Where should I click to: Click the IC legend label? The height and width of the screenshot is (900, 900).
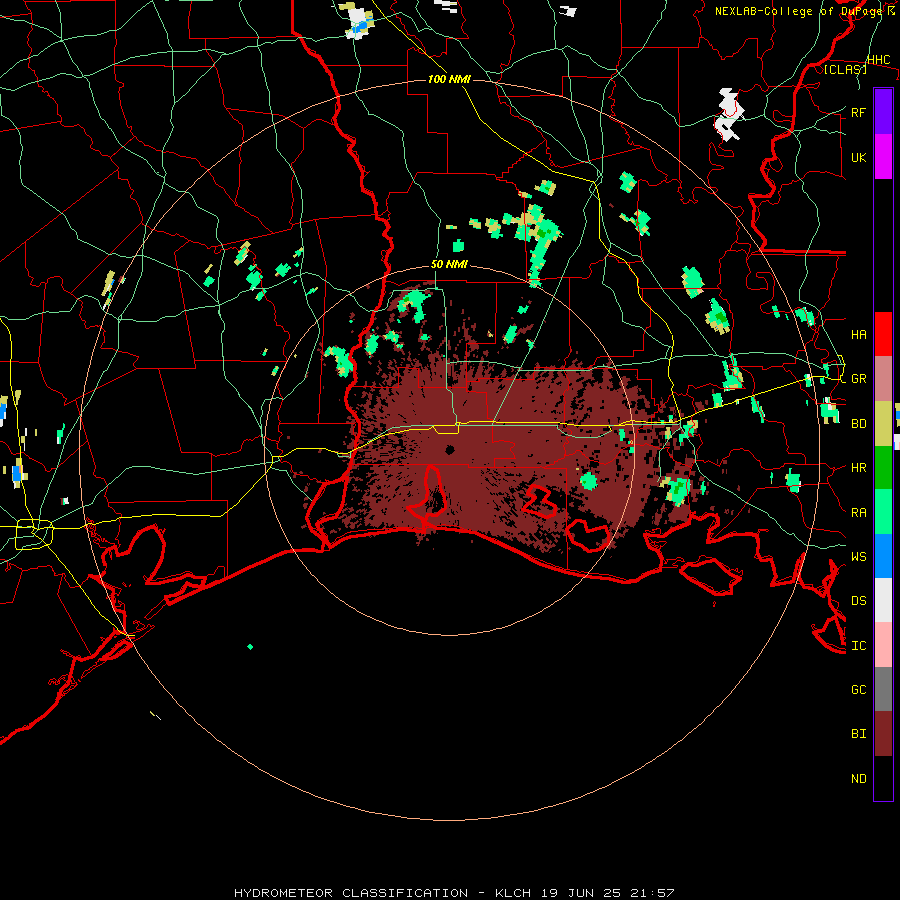[x=858, y=646]
